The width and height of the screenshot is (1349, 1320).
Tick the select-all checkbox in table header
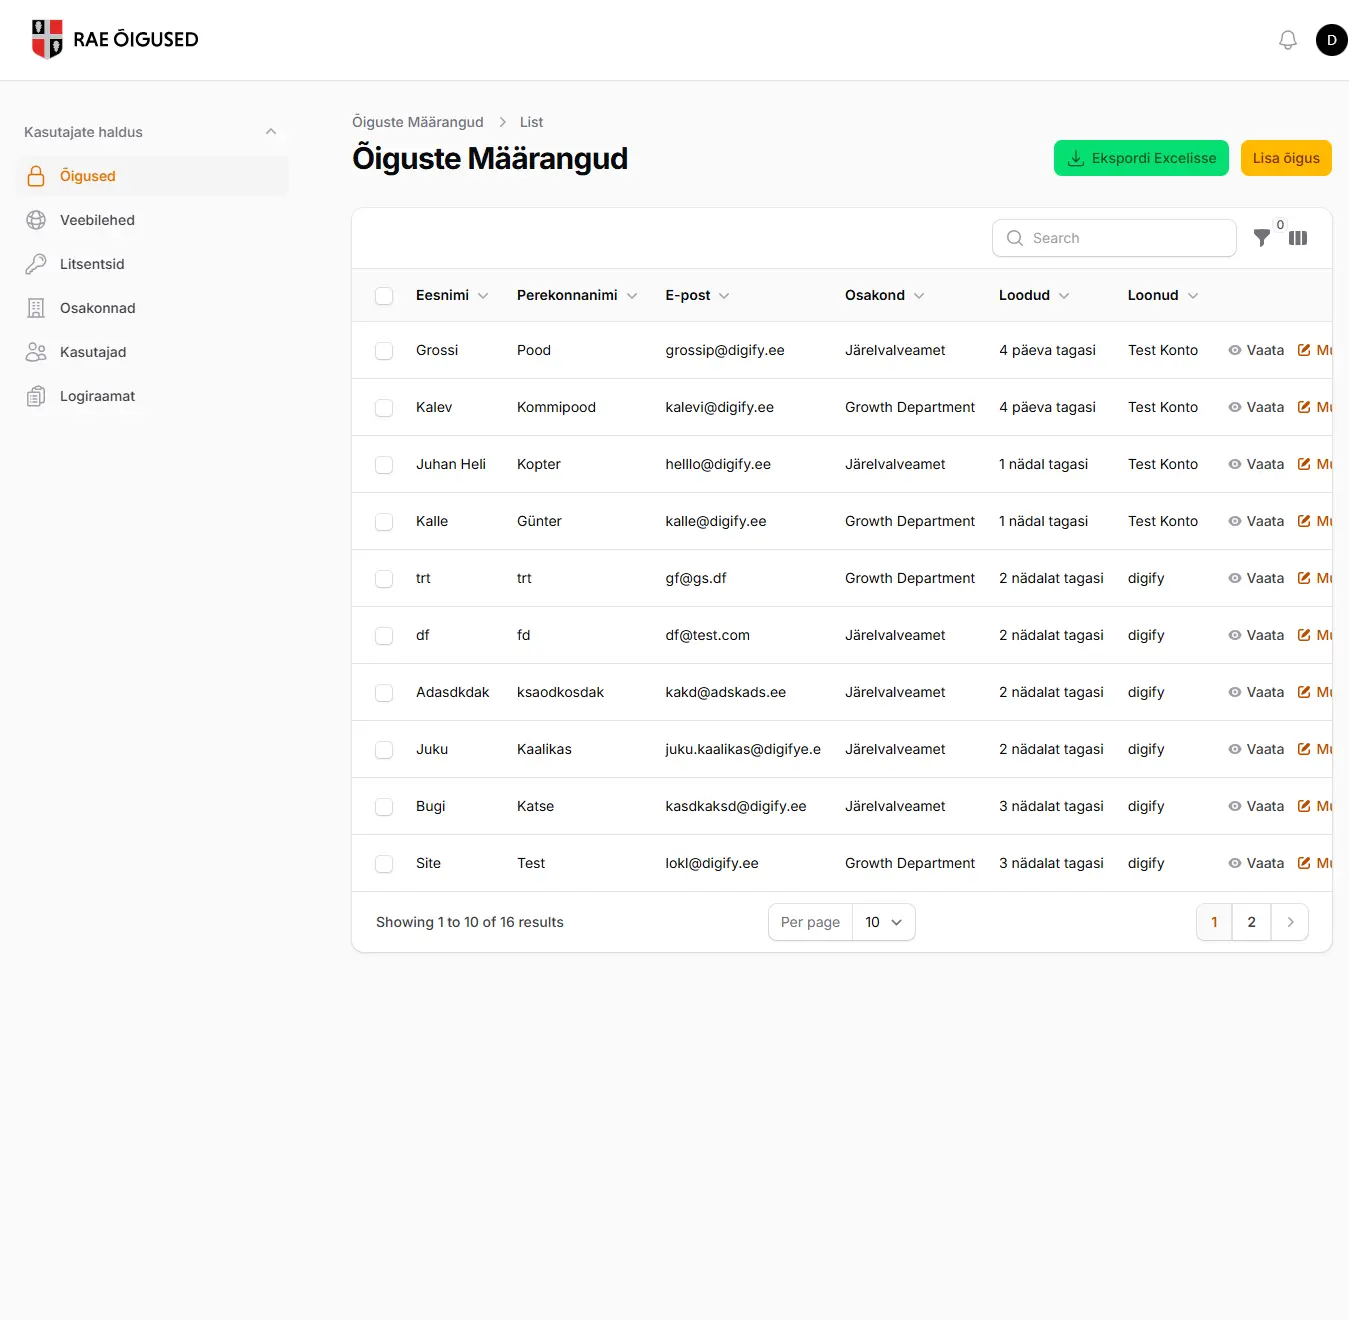click(384, 296)
